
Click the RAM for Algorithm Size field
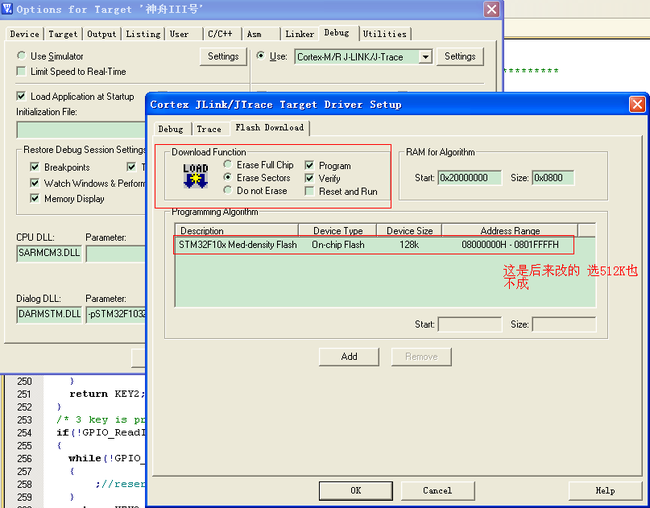[x=553, y=178]
